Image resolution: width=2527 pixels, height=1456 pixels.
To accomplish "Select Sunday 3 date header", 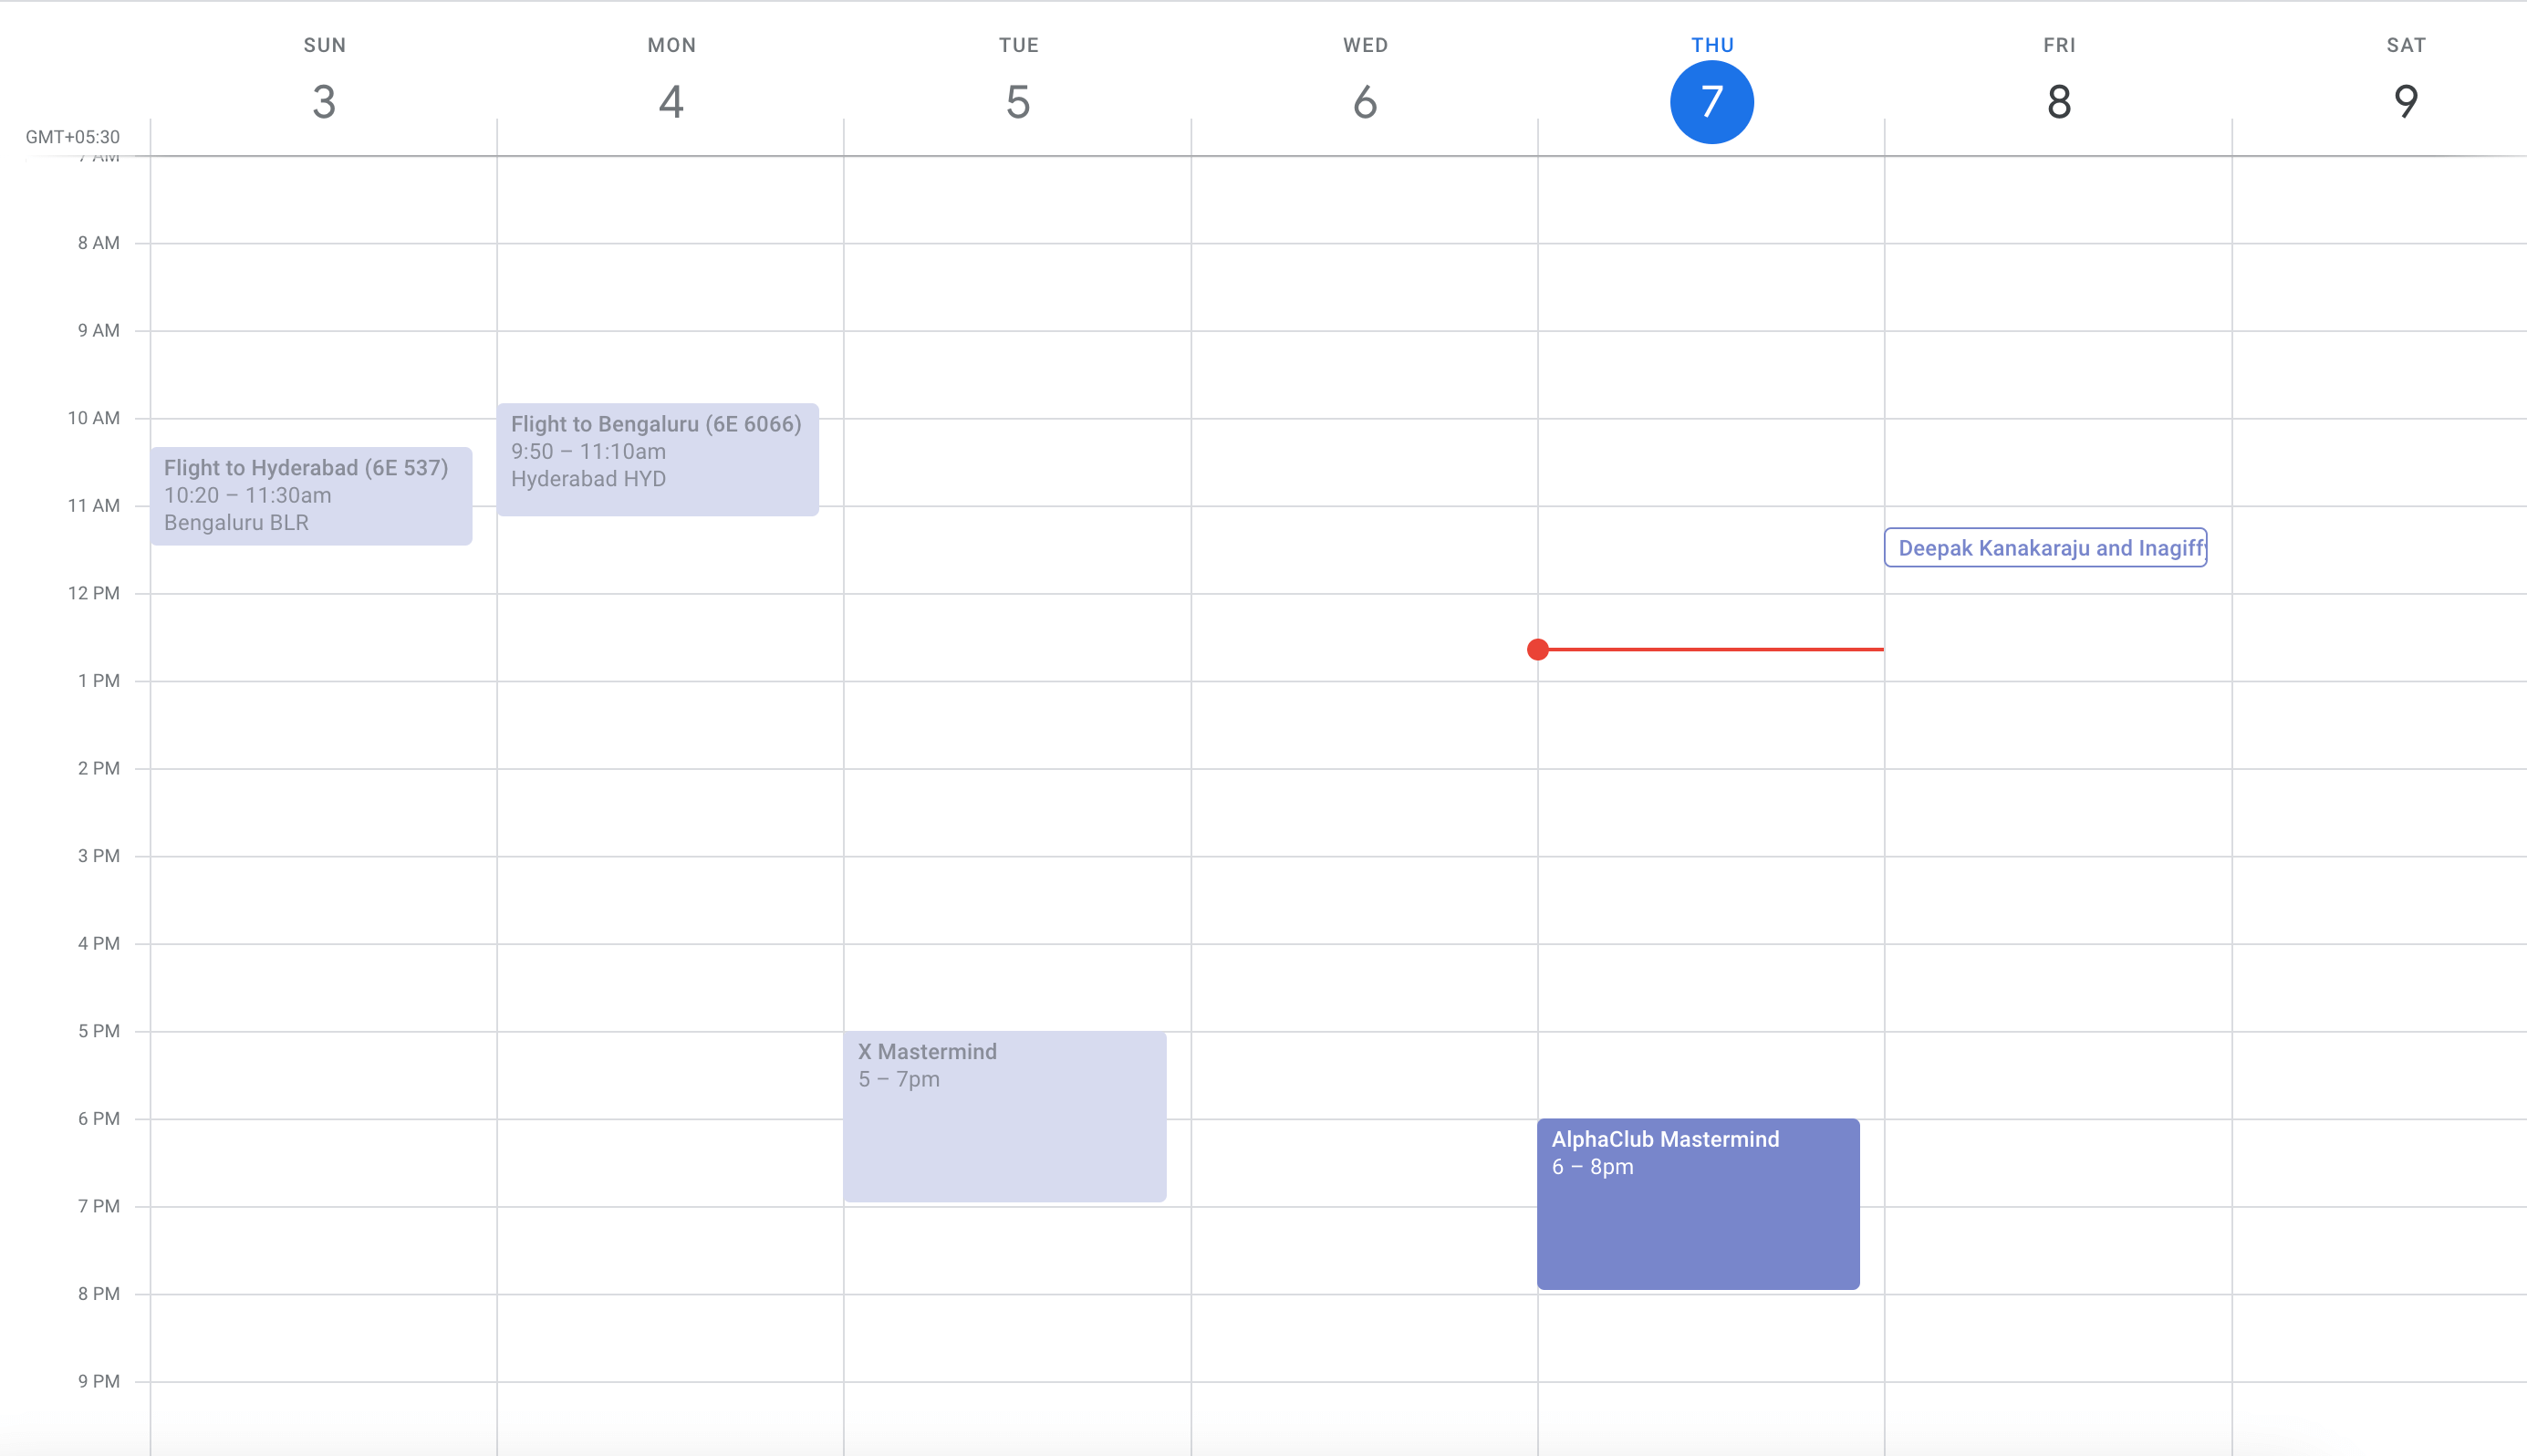I will pyautogui.click(x=324, y=102).
